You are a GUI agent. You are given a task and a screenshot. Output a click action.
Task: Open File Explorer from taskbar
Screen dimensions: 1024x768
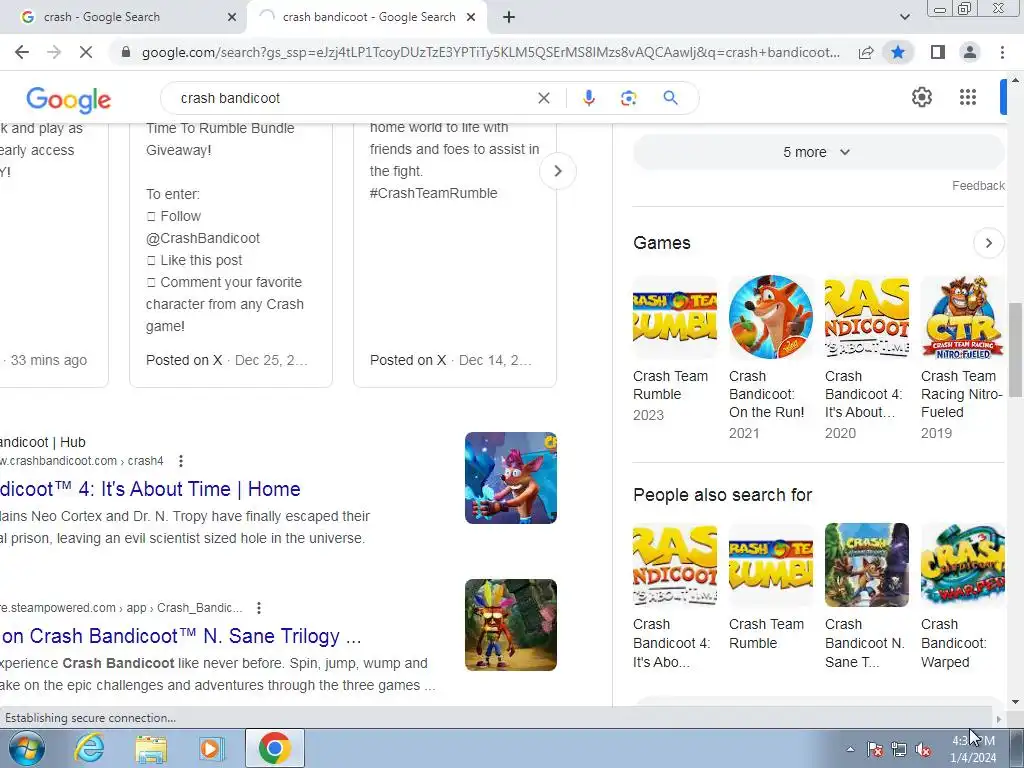click(x=151, y=748)
